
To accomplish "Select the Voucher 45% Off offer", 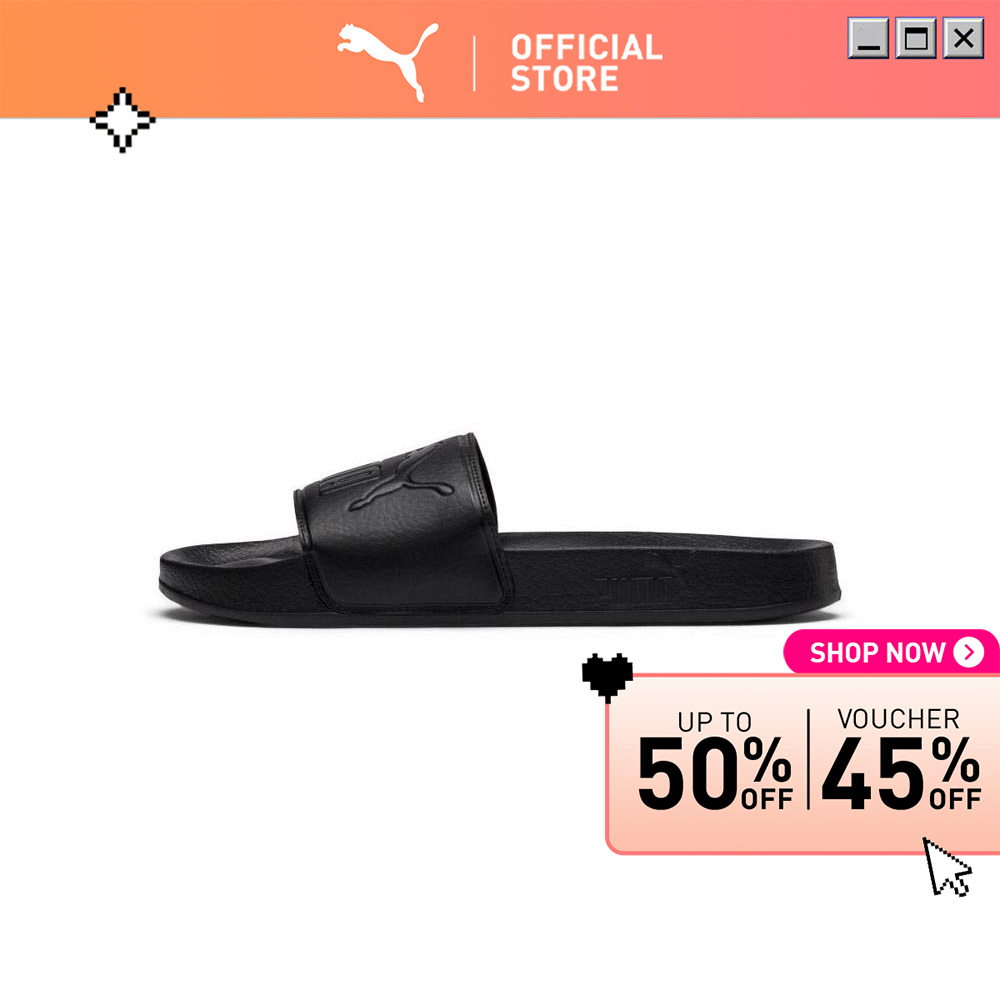I will pos(901,759).
